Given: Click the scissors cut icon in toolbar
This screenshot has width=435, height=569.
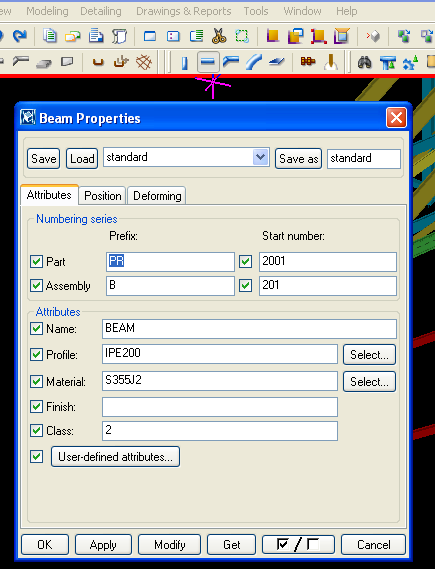Looking at the screenshot, I should 219,36.
